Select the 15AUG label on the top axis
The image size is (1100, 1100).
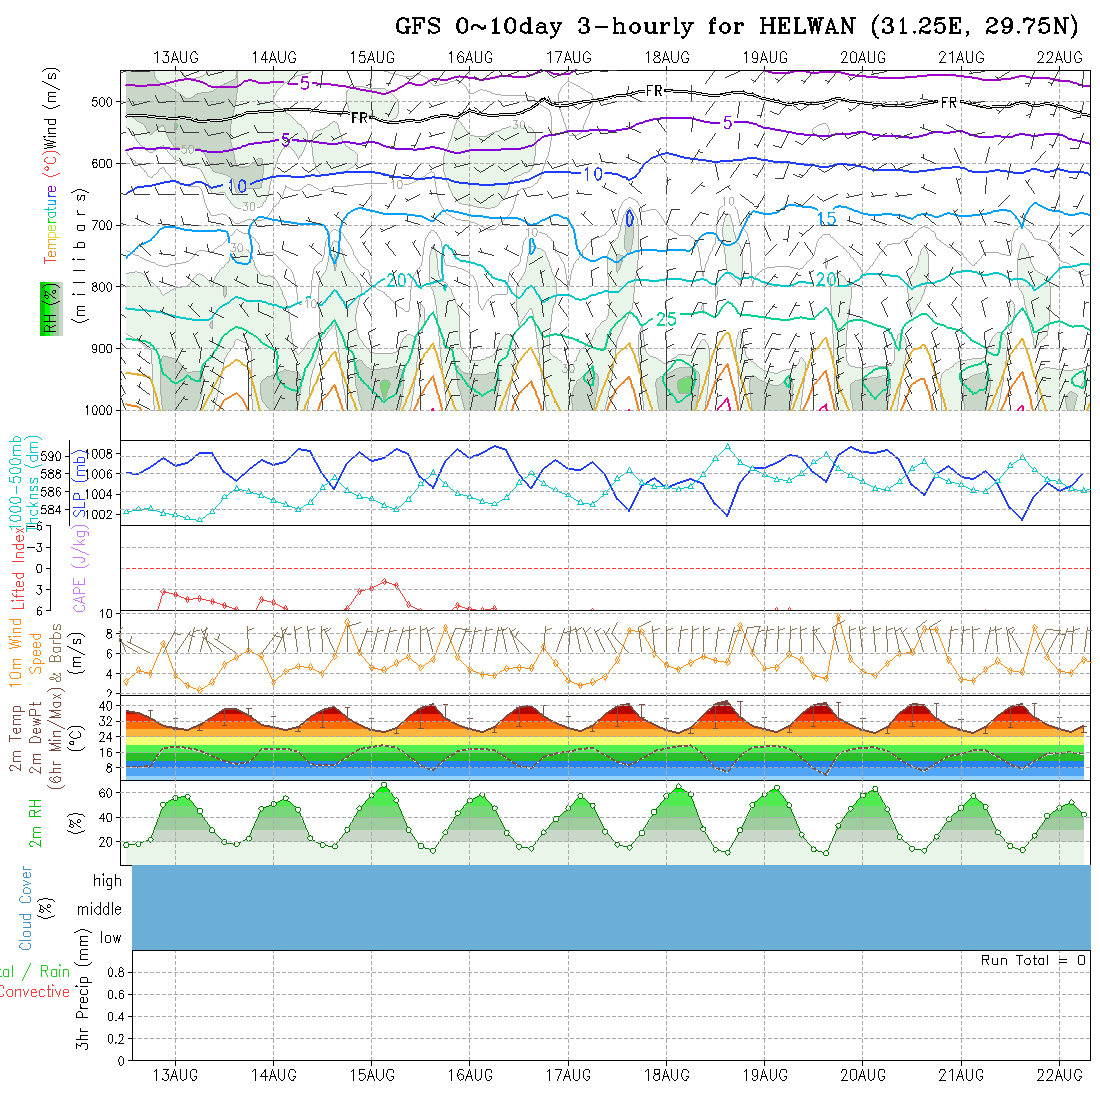click(x=373, y=58)
